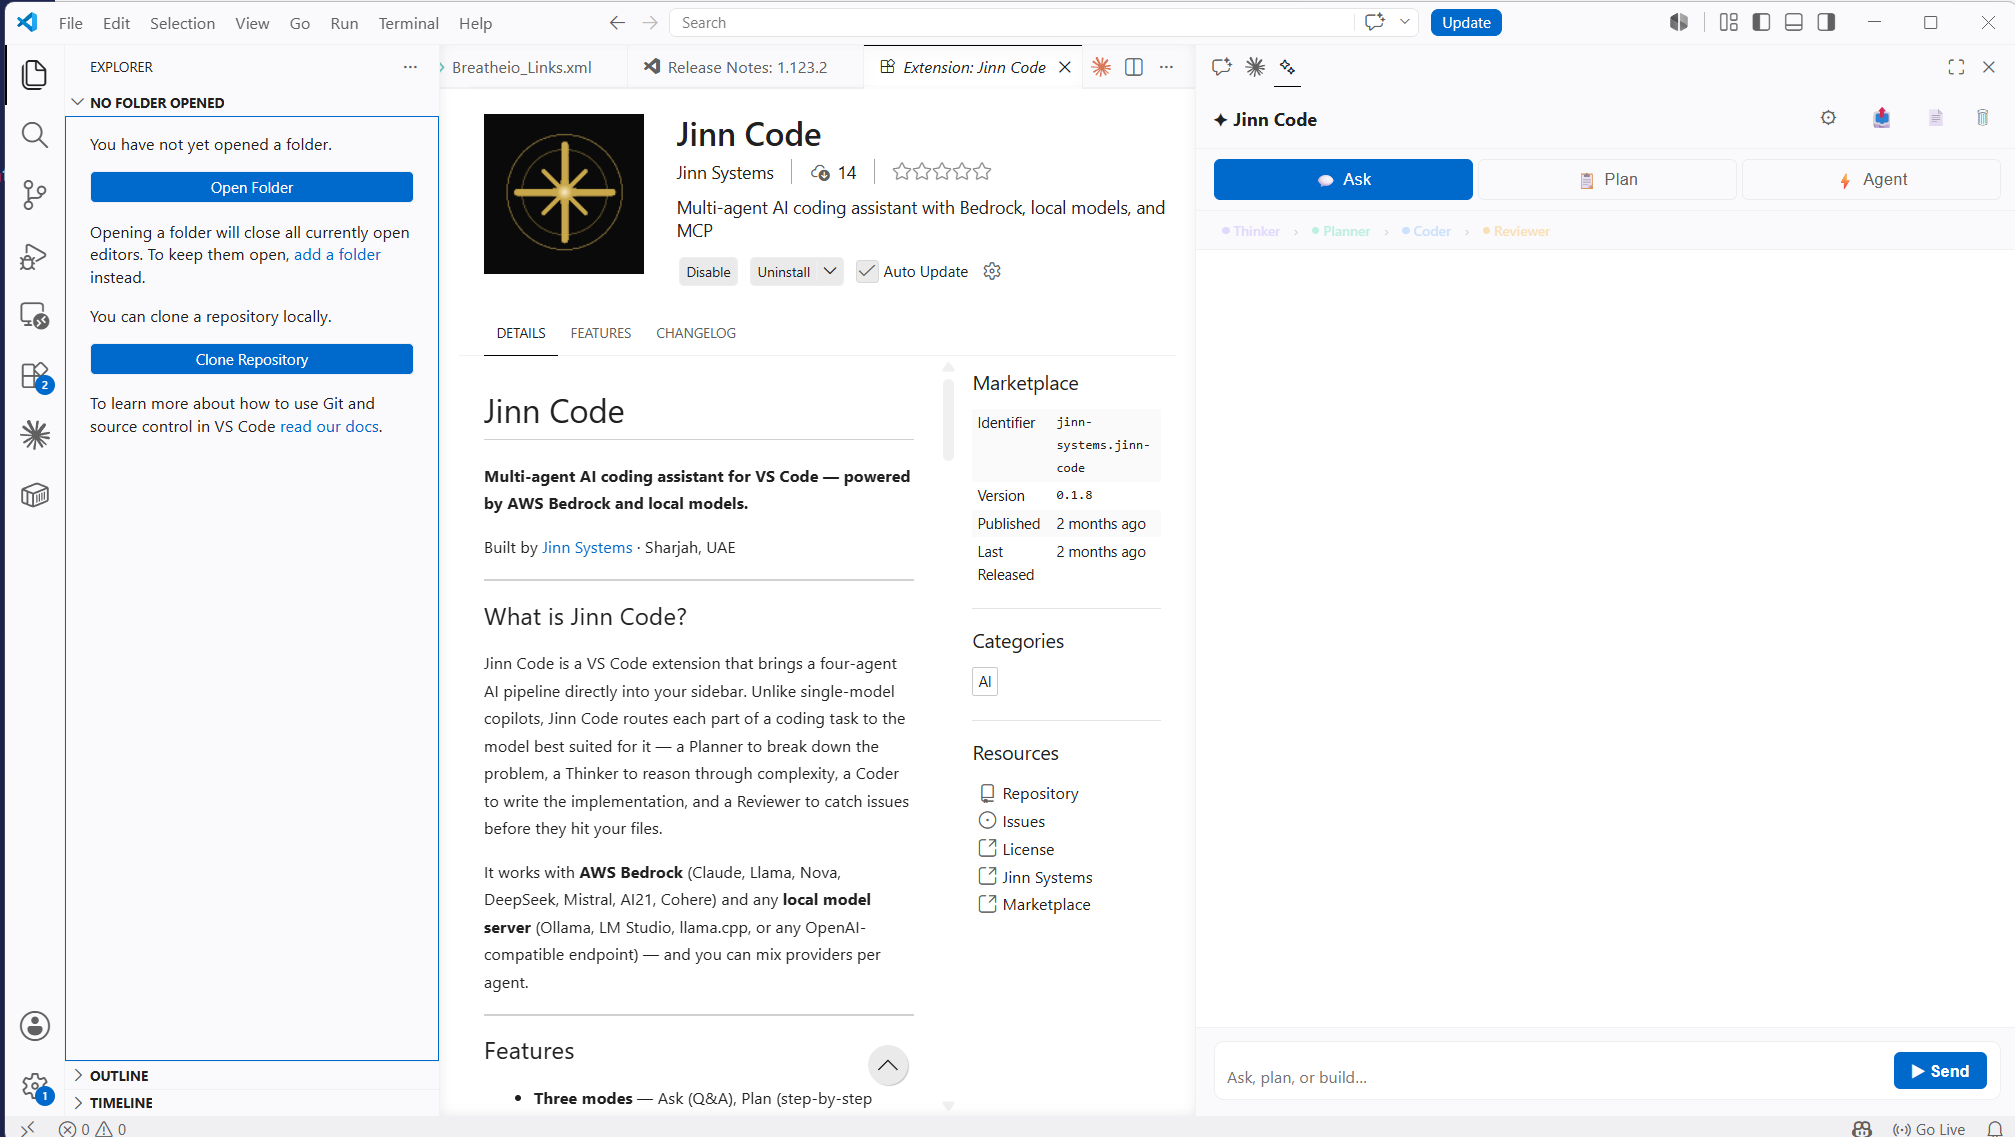The height and width of the screenshot is (1137, 2015).
Task: Click the orange starburst icon in editor toolbar
Action: [1101, 67]
